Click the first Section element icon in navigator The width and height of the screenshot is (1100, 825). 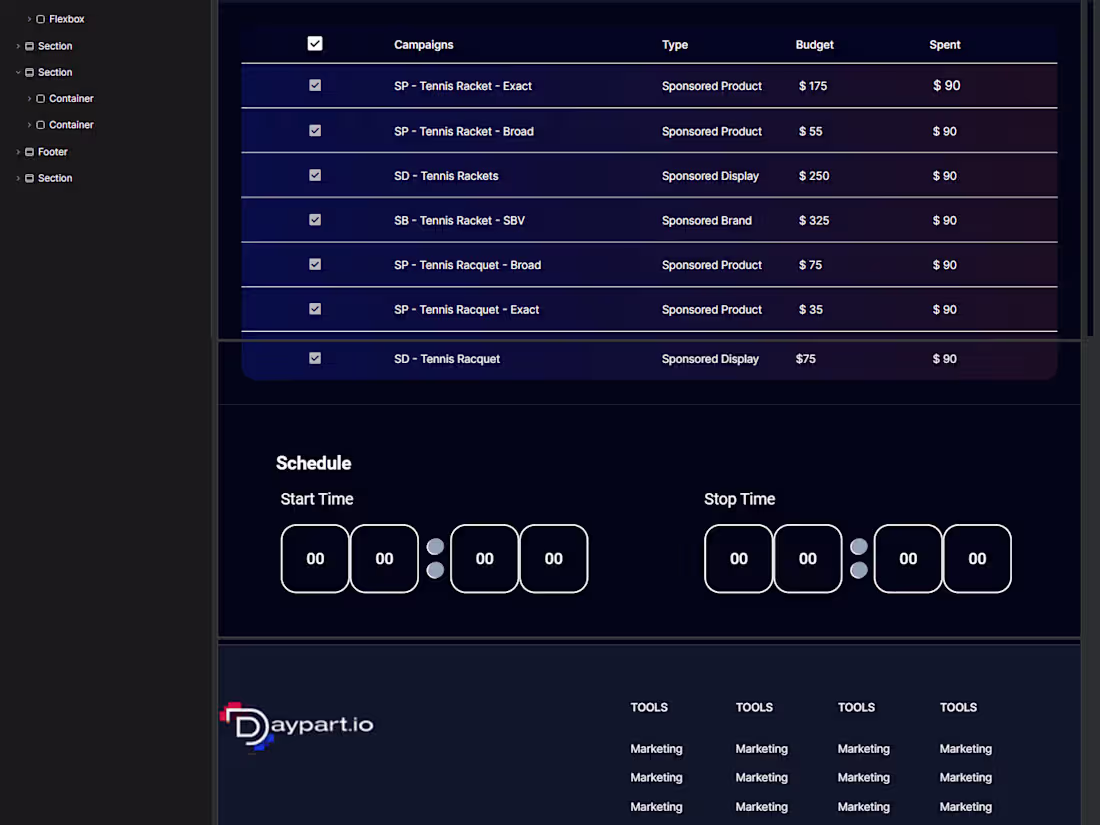30,45
